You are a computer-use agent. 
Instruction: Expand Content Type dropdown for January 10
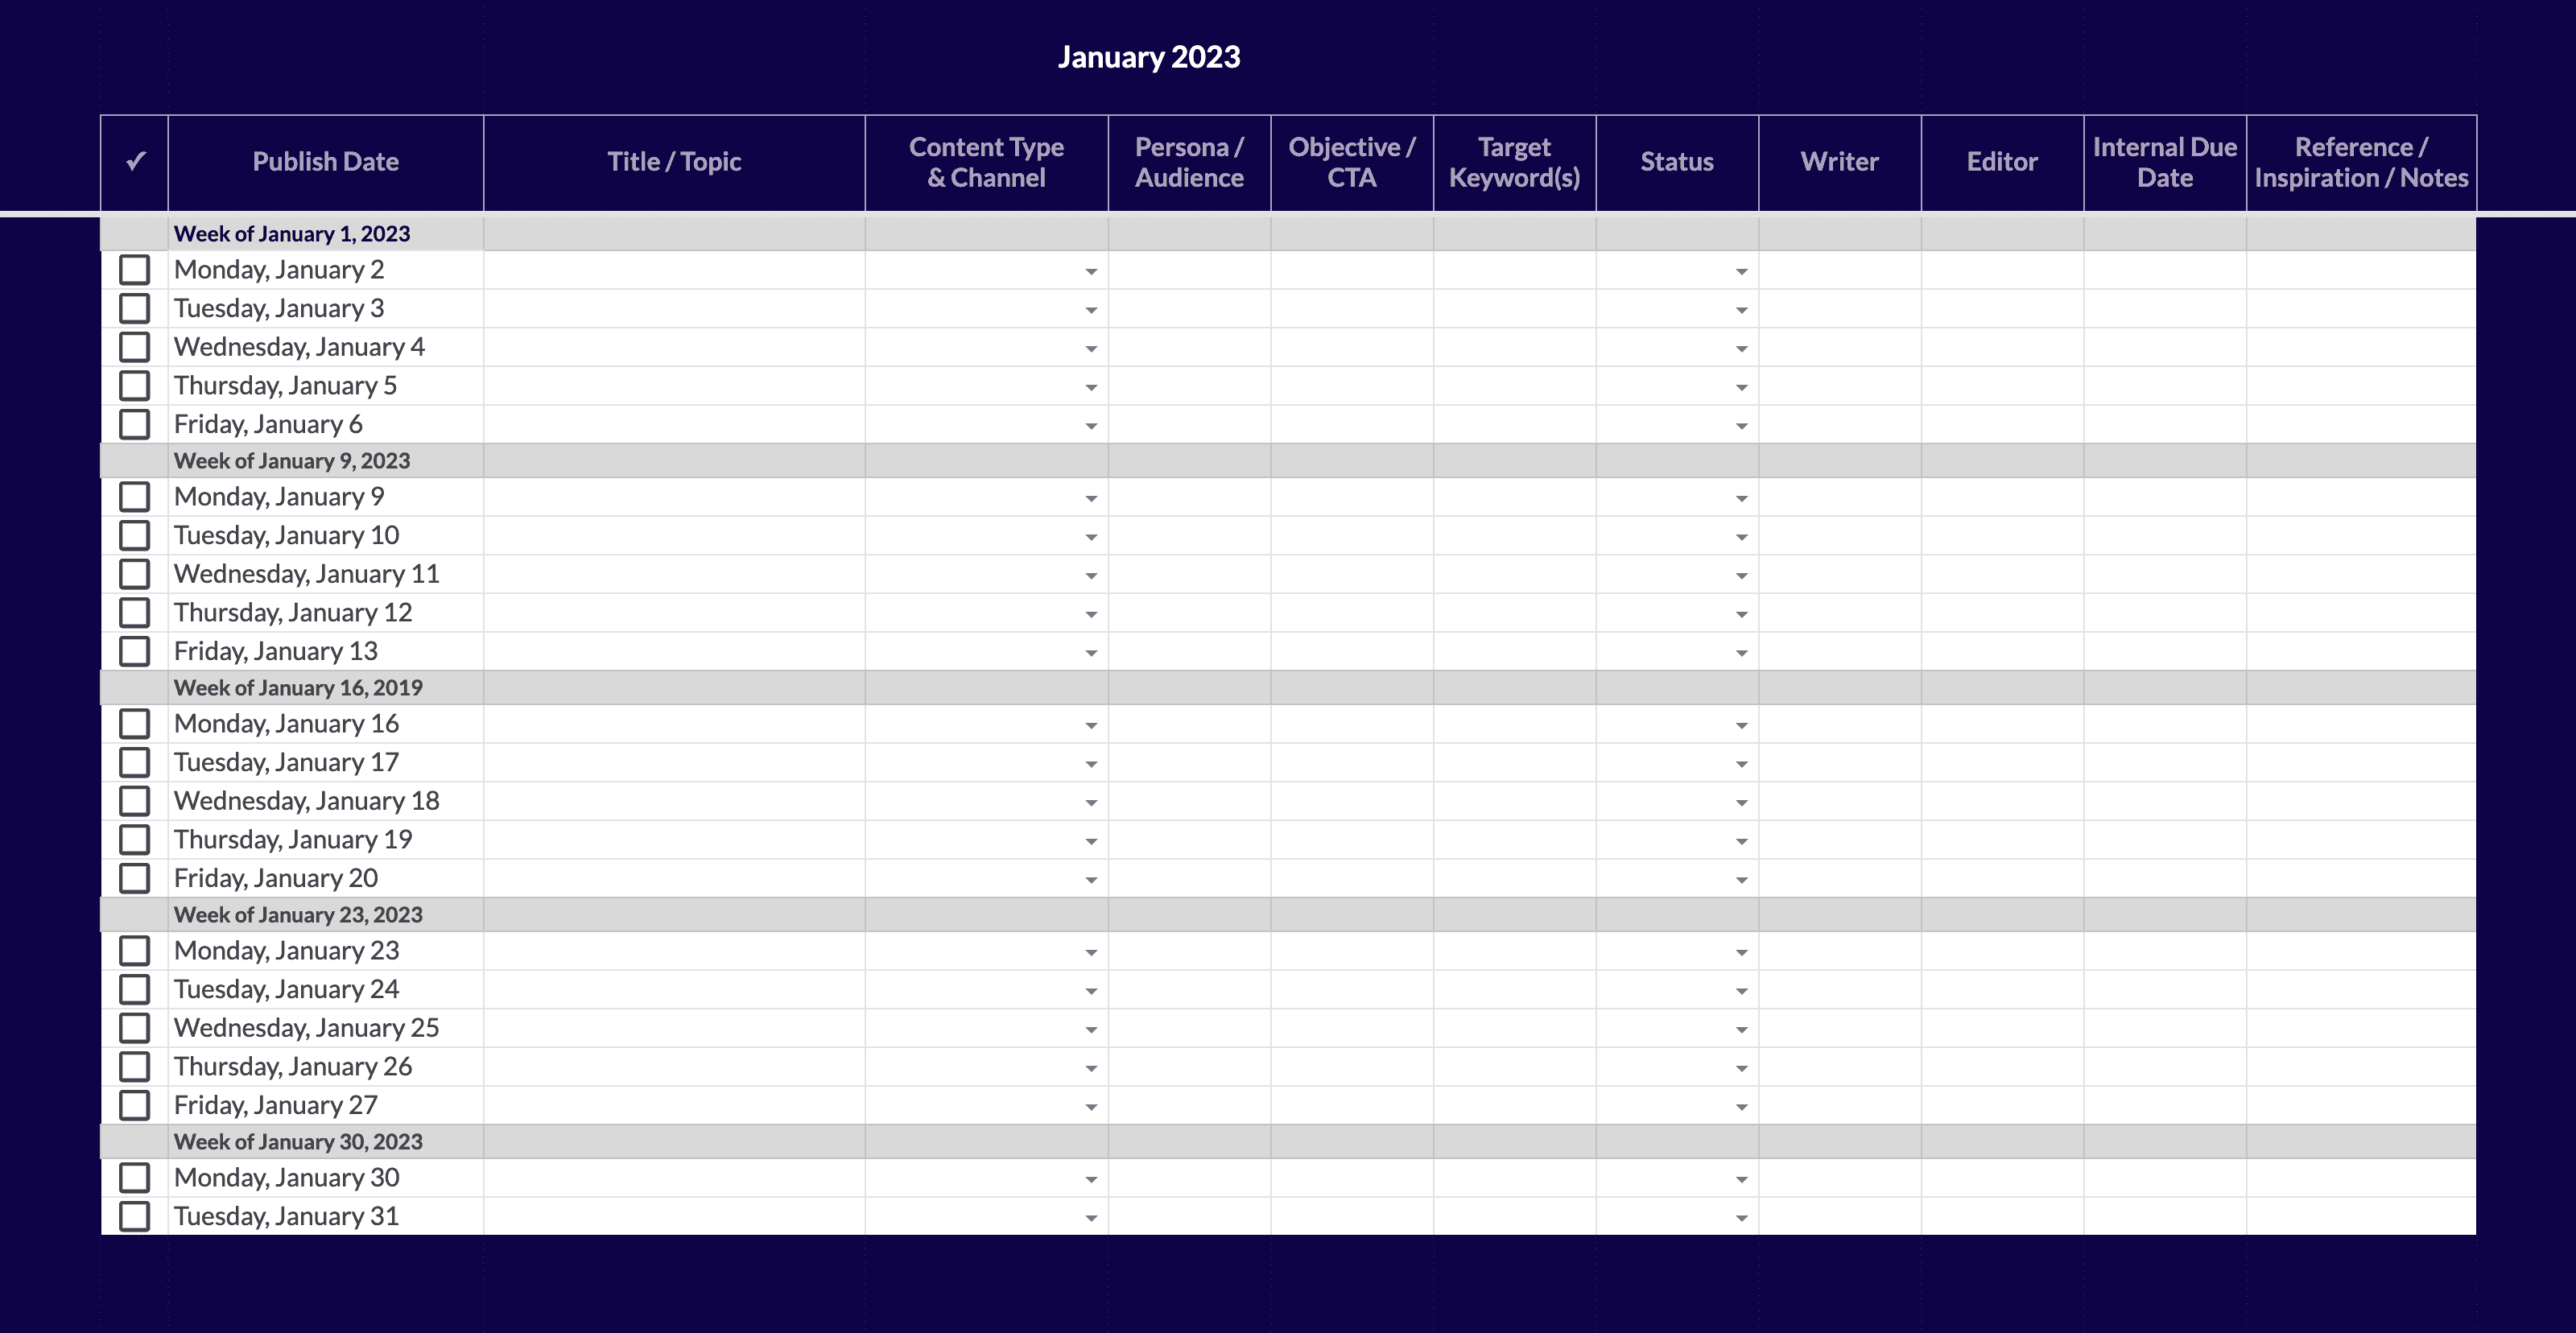point(1091,537)
